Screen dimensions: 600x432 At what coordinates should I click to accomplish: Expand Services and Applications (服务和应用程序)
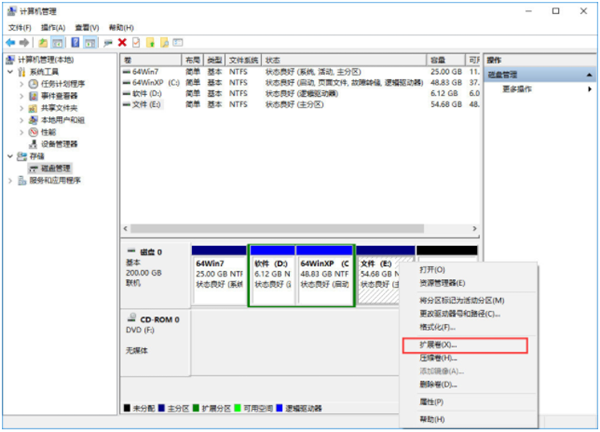pyautogui.click(x=11, y=180)
